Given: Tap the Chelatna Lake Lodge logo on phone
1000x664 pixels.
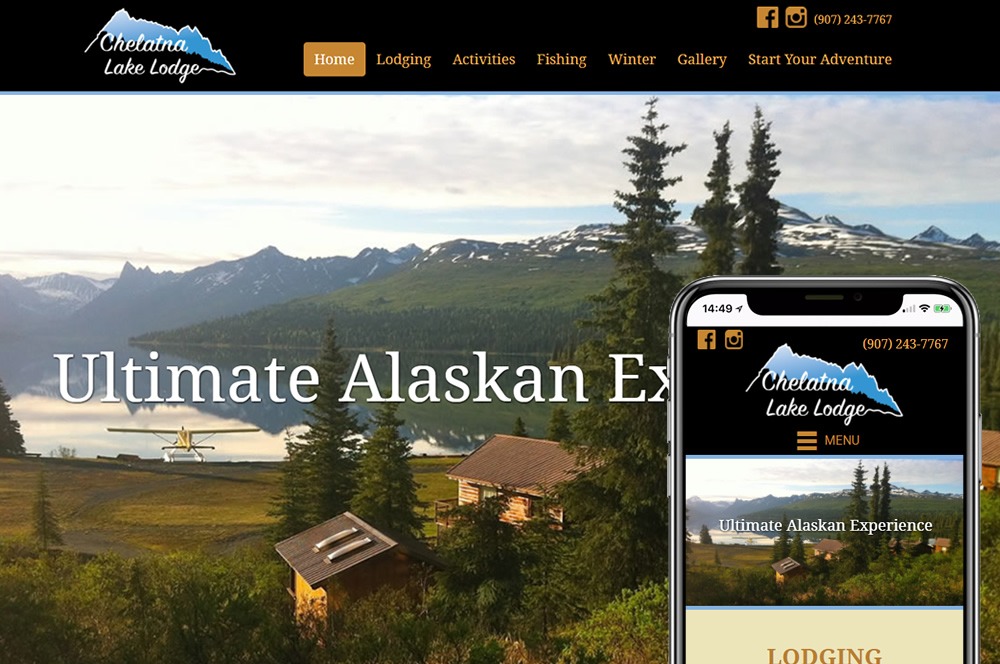Looking at the screenshot, I should click(x=824, y=385).
